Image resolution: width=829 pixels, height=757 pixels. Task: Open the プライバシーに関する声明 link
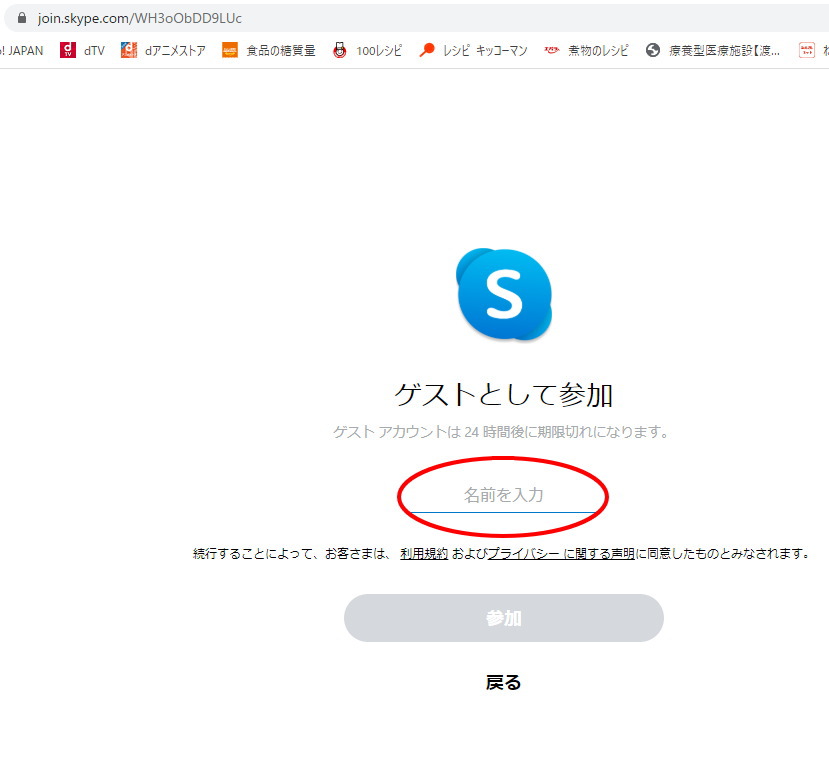coord(560,553)
